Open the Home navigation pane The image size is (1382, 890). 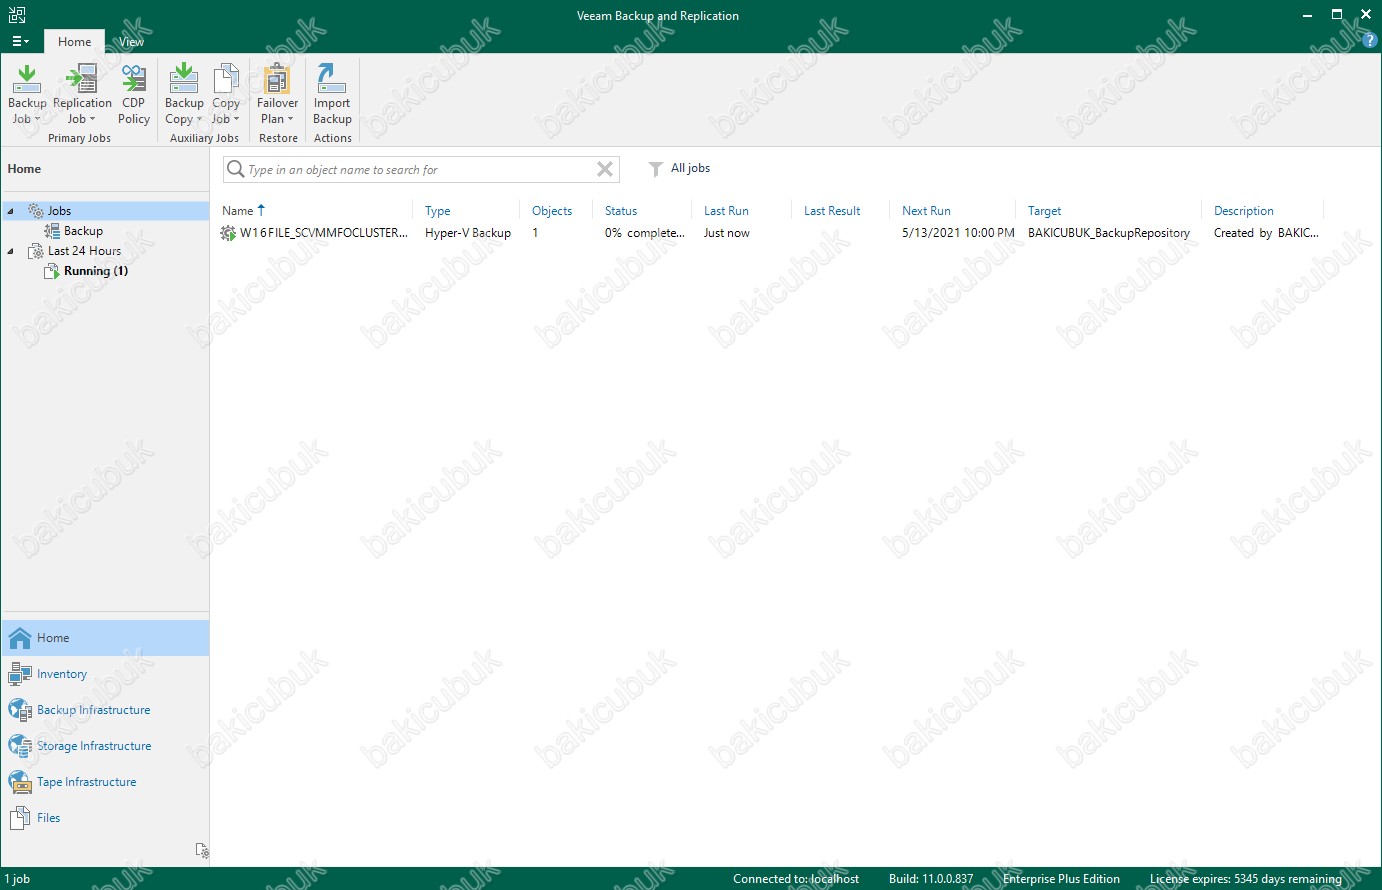(x=106, y=638)
